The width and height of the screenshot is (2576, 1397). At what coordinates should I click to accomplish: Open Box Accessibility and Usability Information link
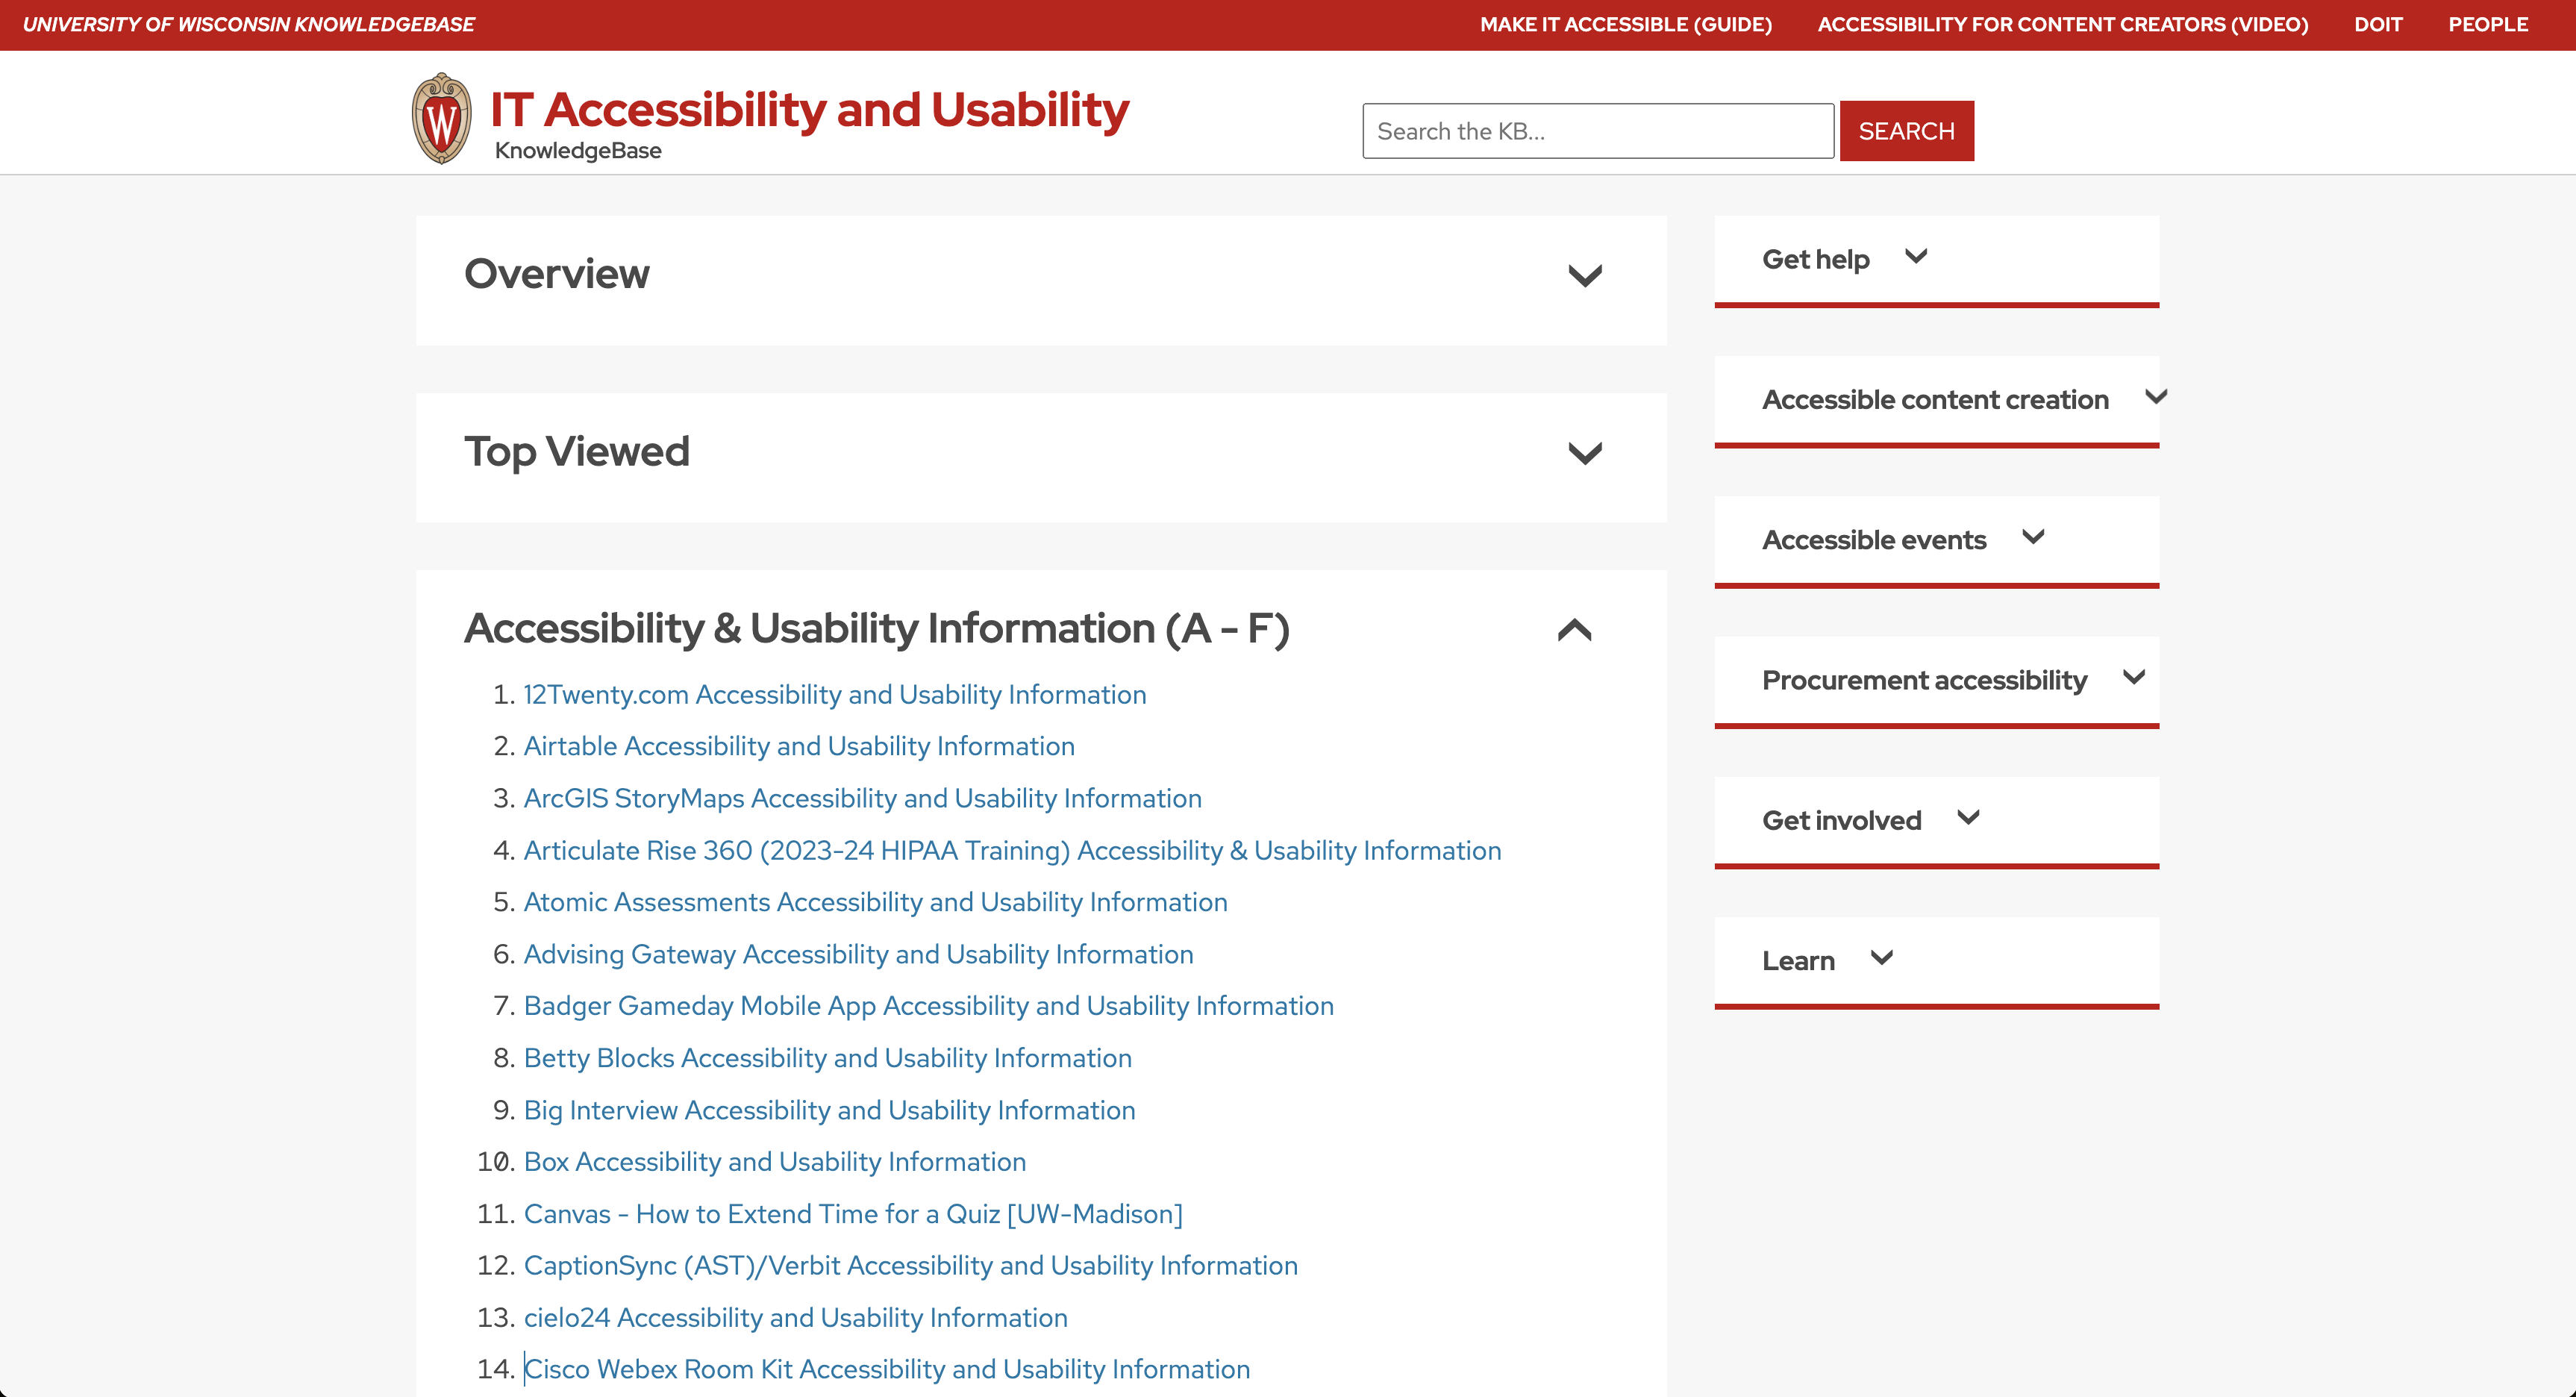coord(774,1161)
